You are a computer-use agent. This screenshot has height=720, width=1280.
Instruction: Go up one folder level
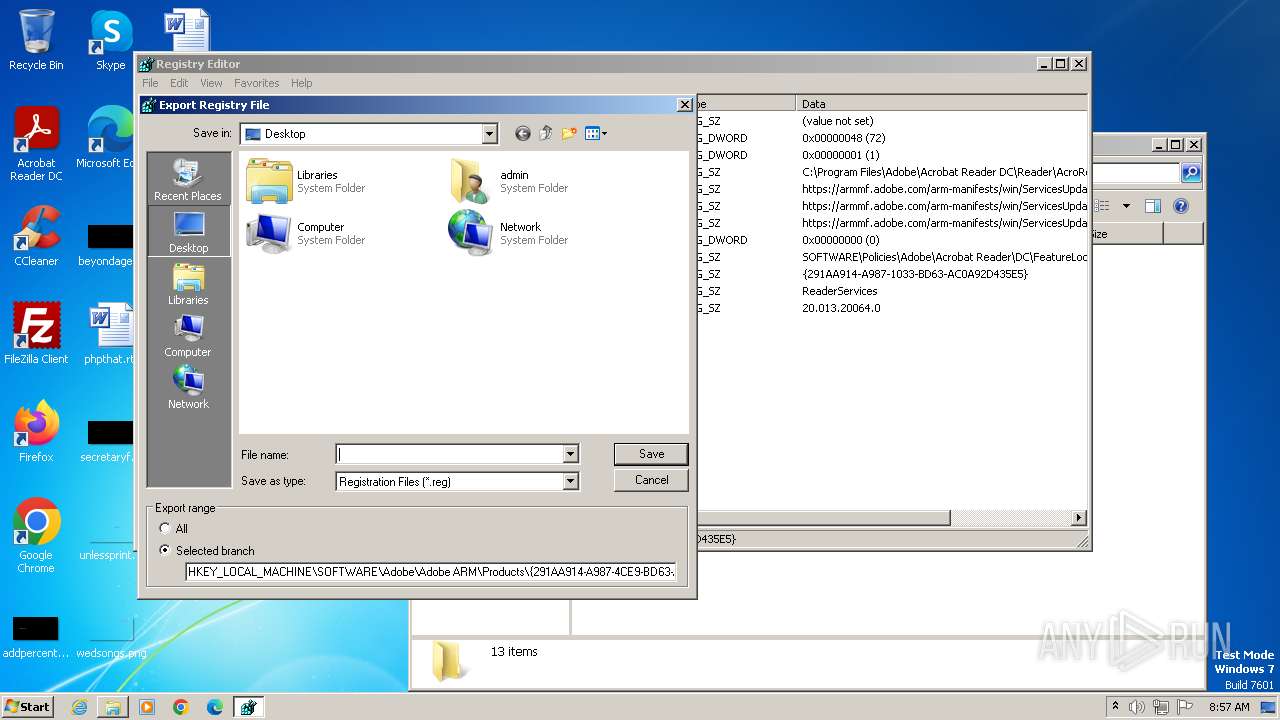coord(546,133)
